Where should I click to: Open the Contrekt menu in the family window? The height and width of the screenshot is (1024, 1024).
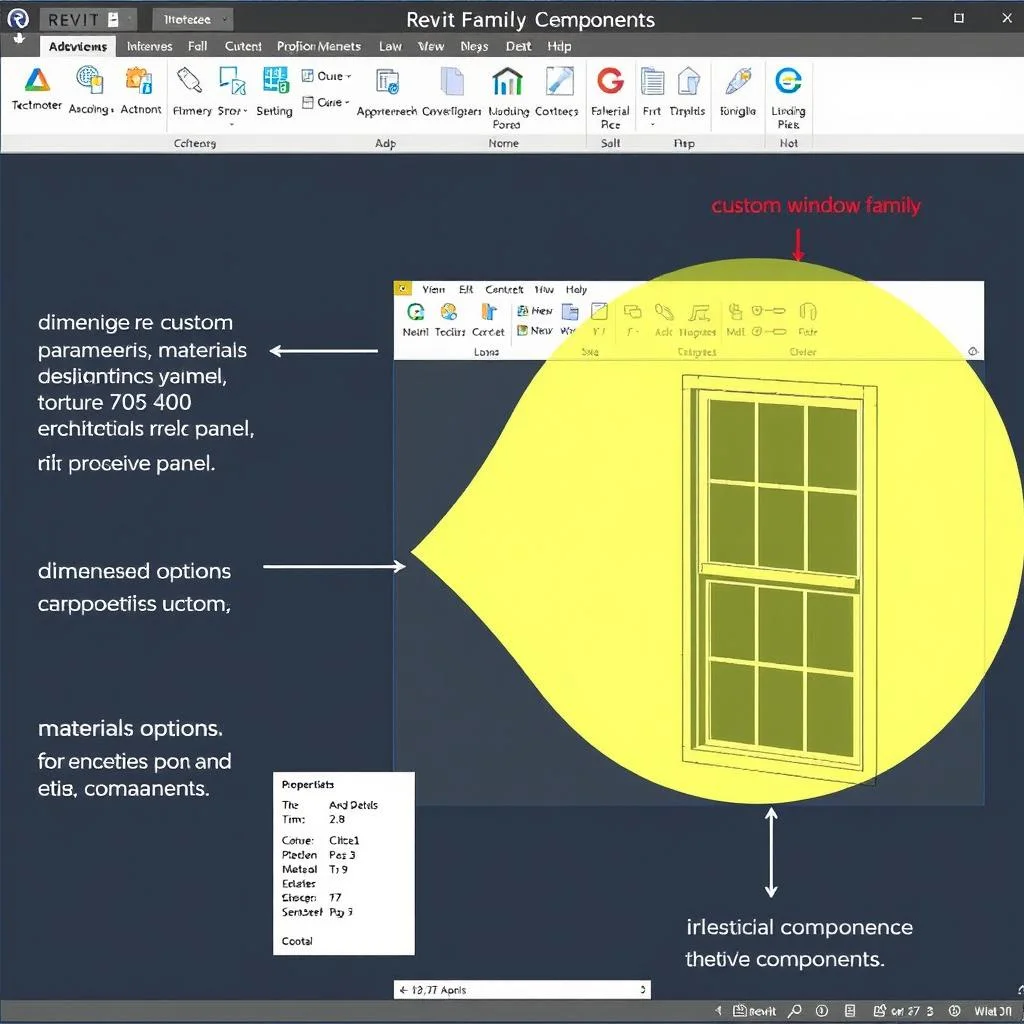(x=504, y=289)
